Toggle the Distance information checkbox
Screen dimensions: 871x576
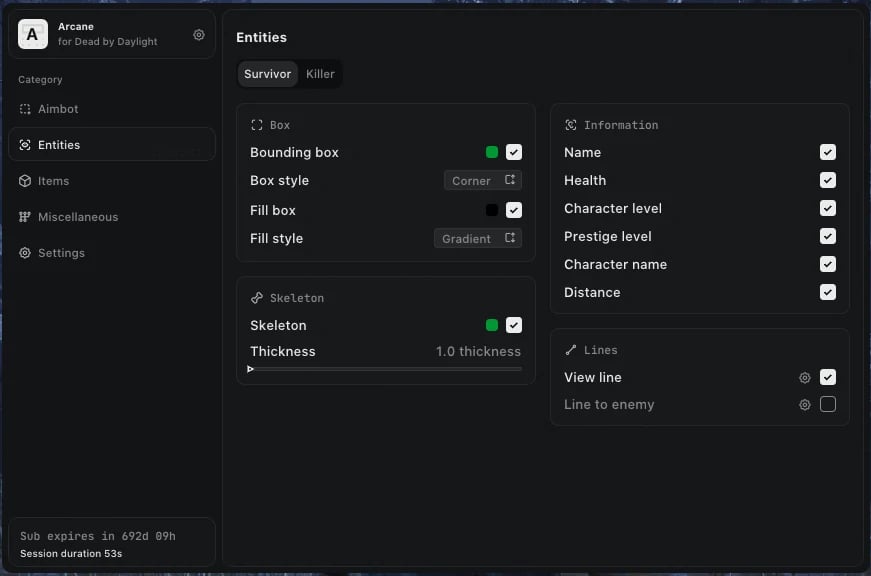[x=828, y=293]
